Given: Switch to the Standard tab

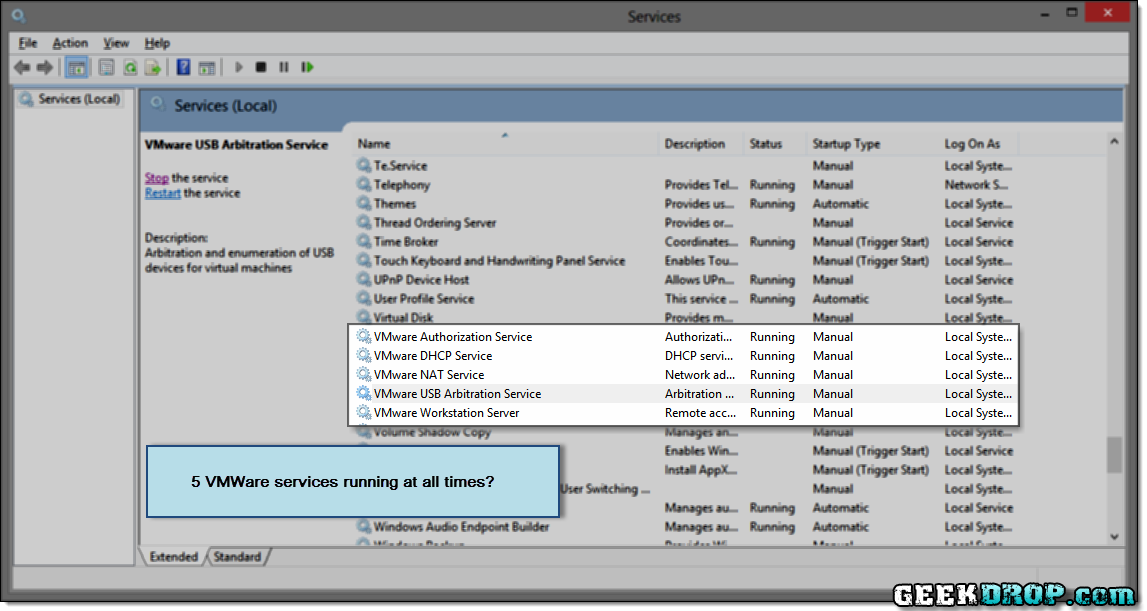Looking at the screenshot, I should click(237, 557).
